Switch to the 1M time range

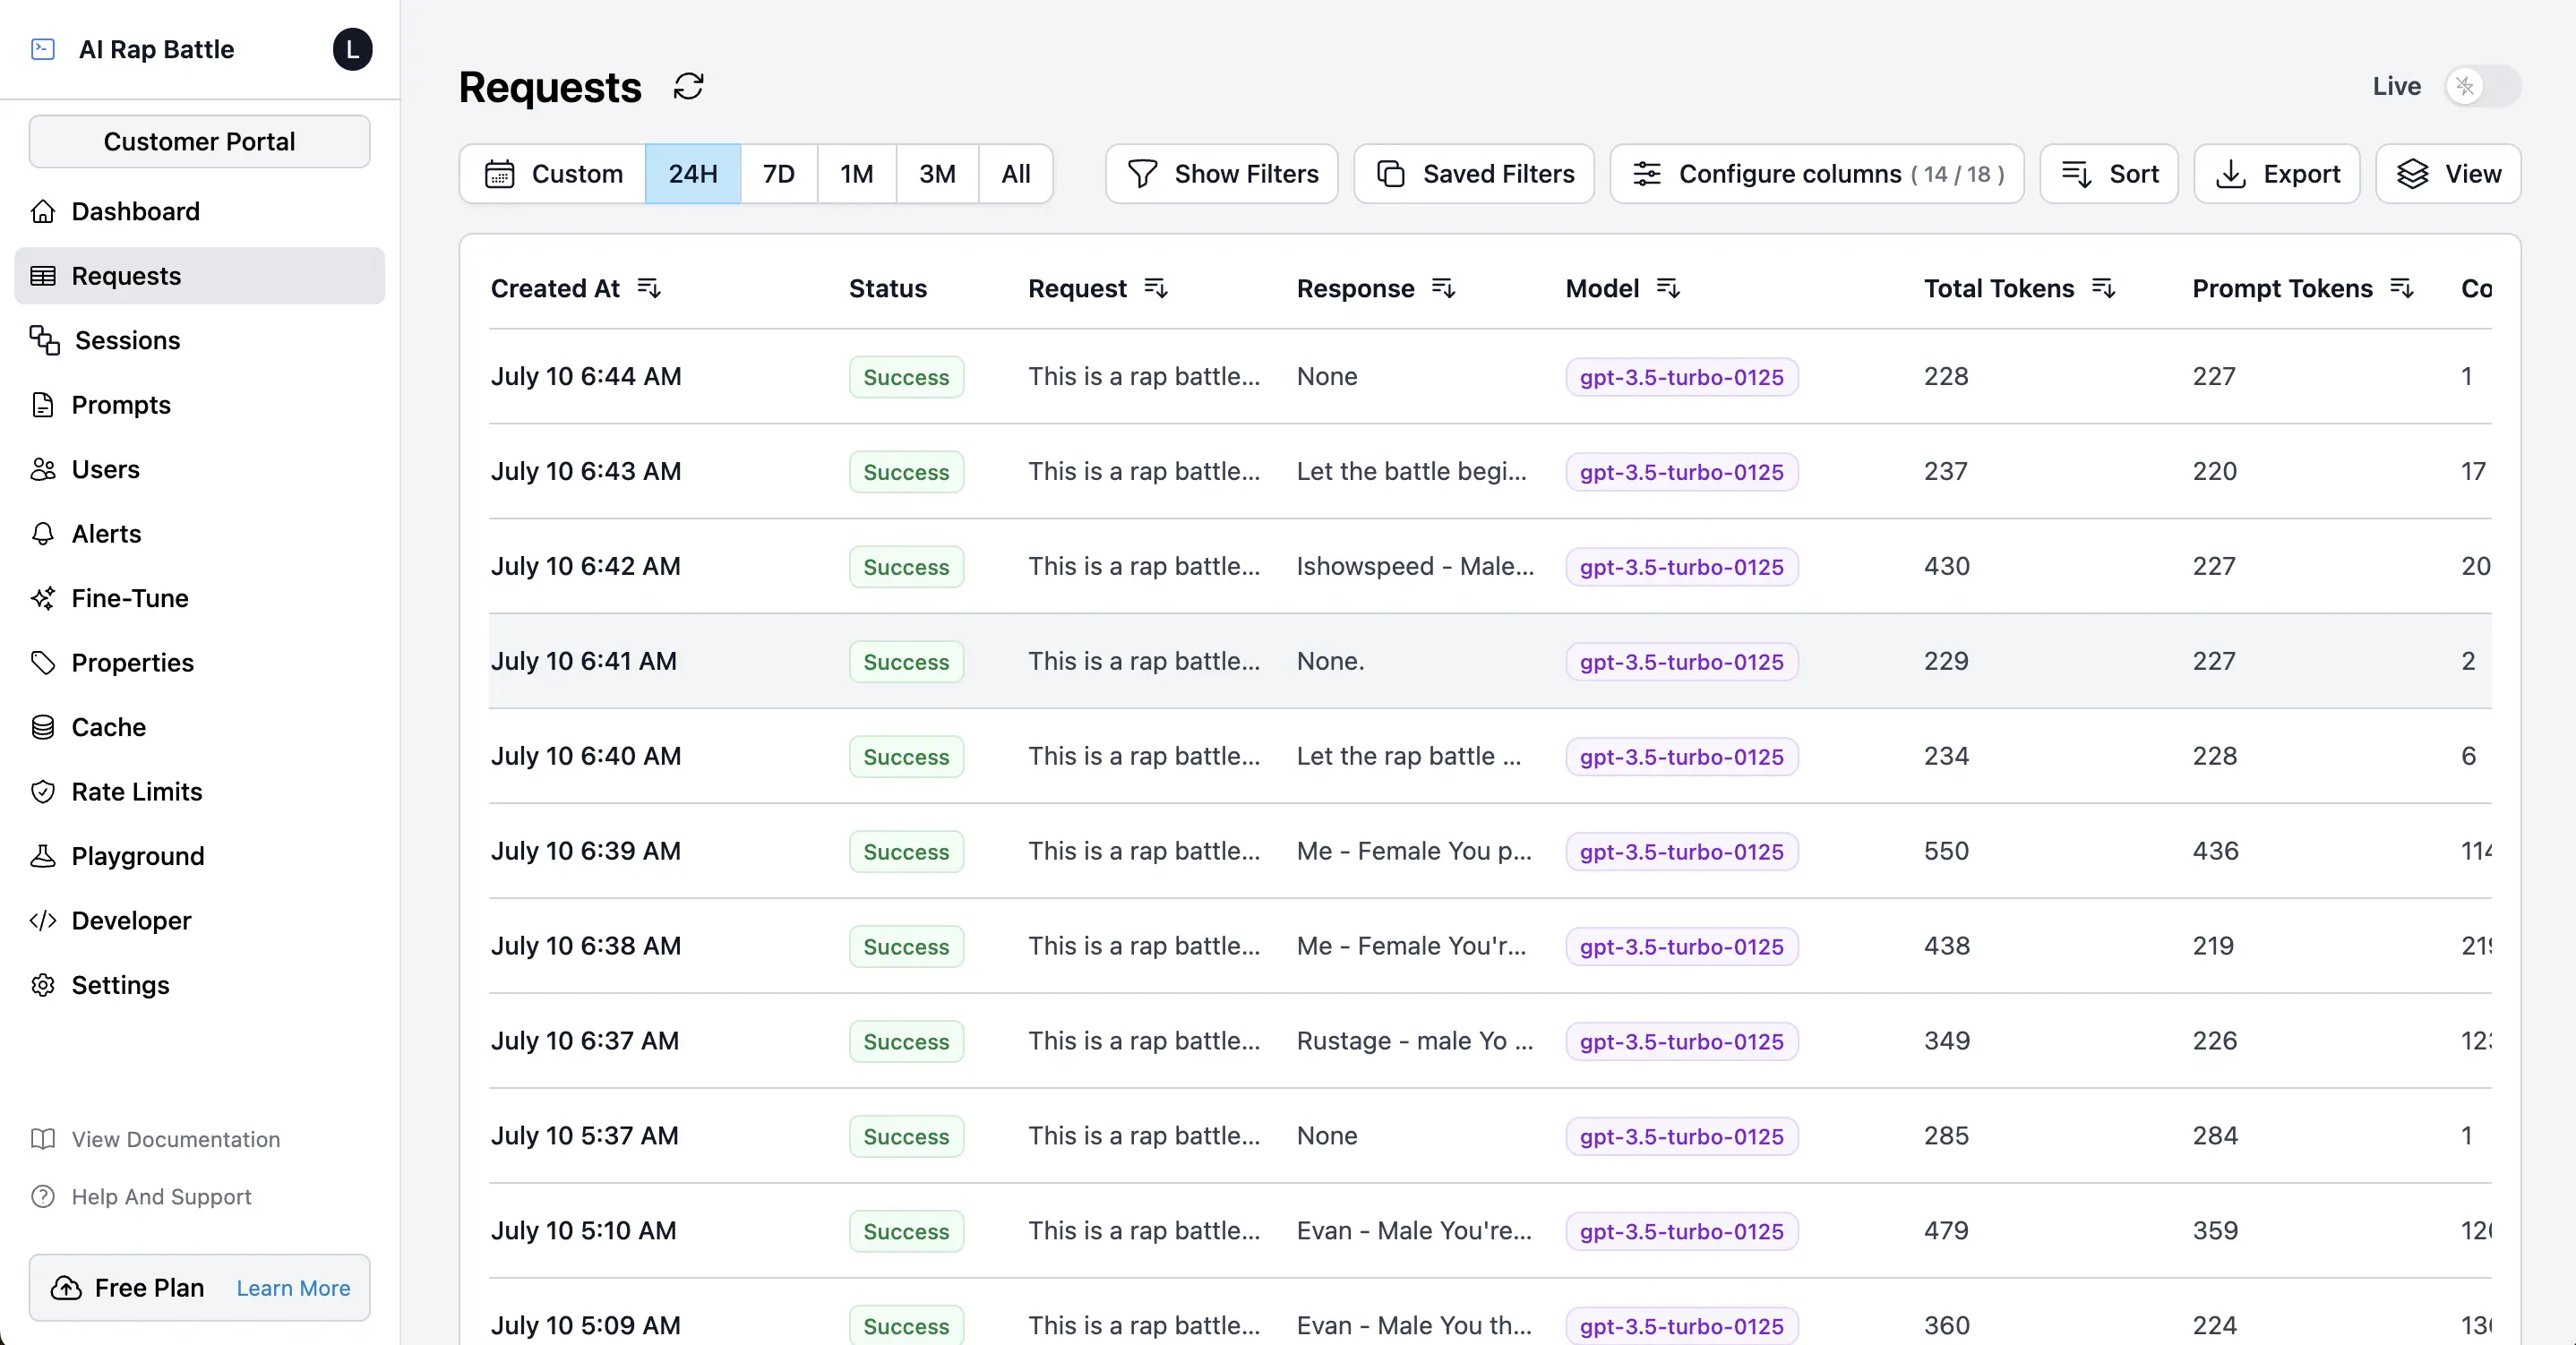(857, 174)
